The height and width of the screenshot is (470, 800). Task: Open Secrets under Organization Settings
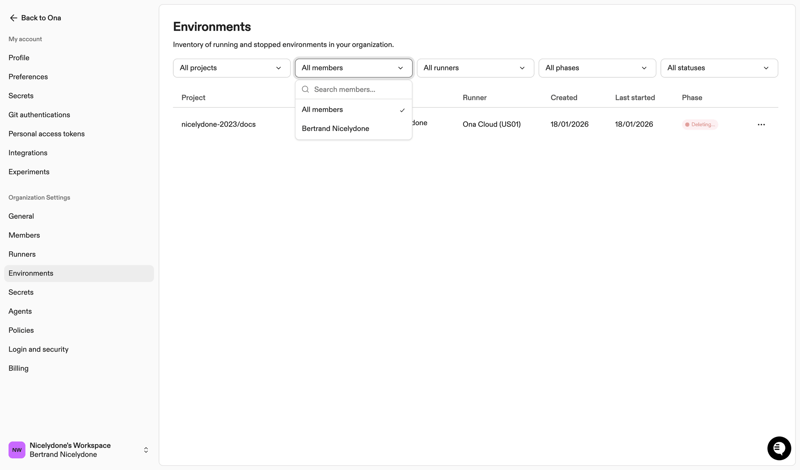[79, 292]
